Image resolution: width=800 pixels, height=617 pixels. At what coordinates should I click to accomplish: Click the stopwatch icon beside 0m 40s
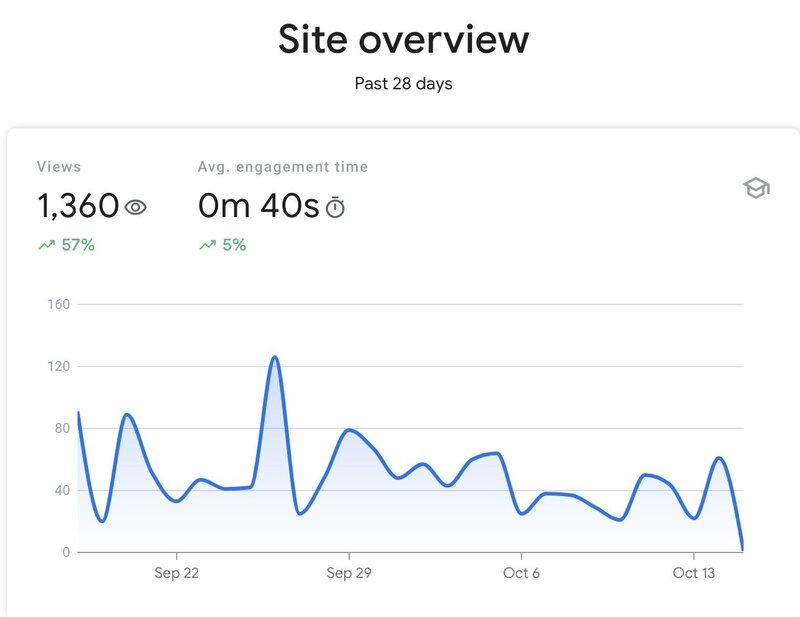(336, 208)
